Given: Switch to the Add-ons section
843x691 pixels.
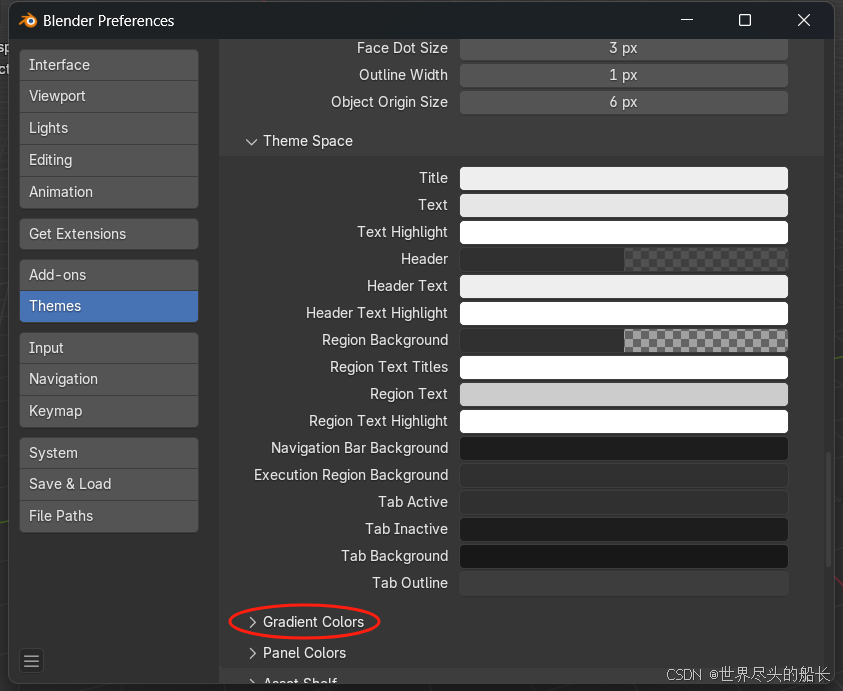Looking at the screenshot, I should tap(109, 275).
